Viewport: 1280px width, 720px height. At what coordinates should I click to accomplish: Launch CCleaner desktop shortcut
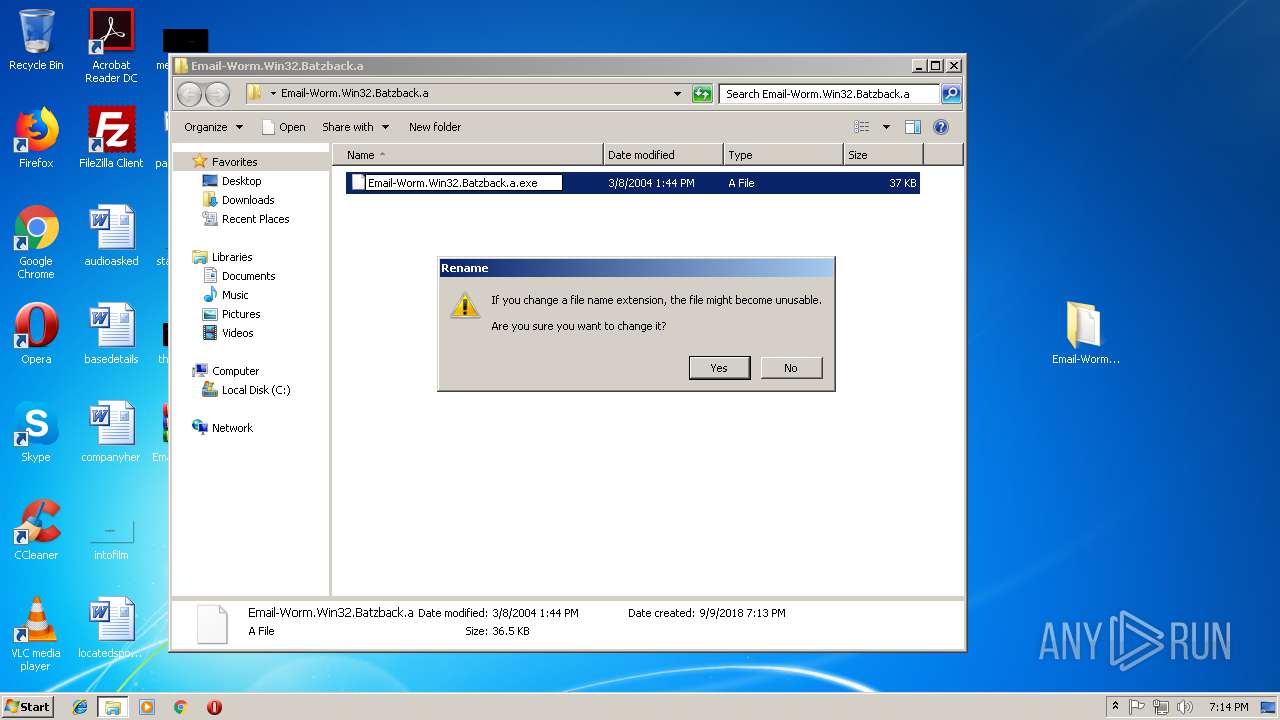coord(36,530)
